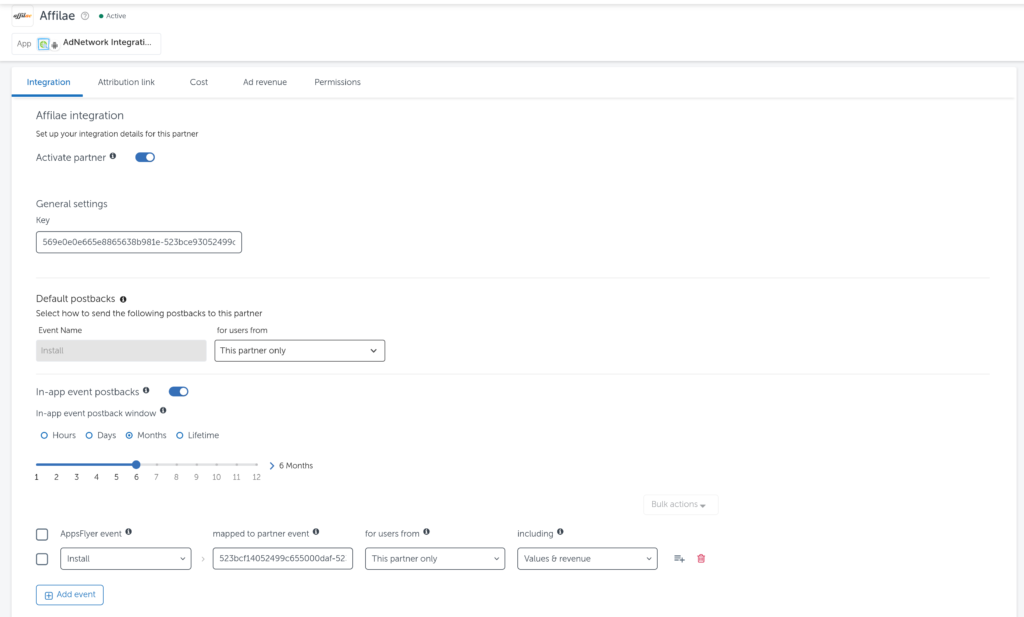
Task: Open the Install AppsFlyer event dropdown
Action: (125, 559)
